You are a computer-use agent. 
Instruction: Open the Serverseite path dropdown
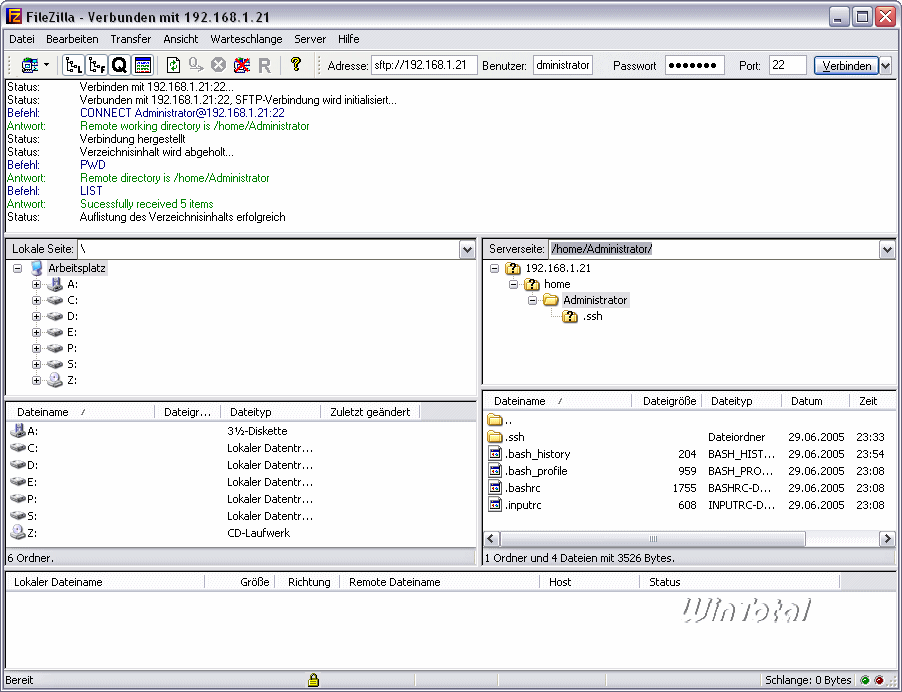click(886, 249)
